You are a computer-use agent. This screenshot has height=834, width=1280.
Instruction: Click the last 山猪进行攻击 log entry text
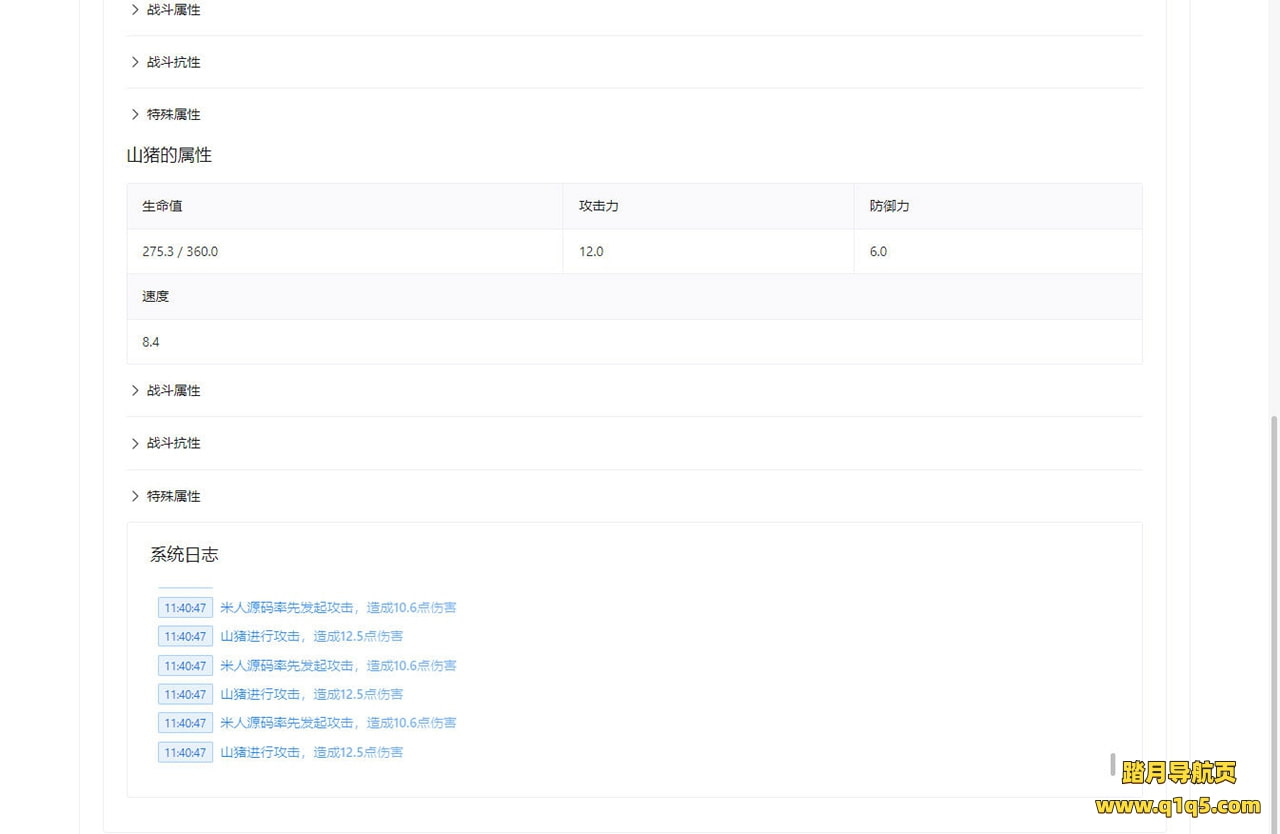coord(311,752)
